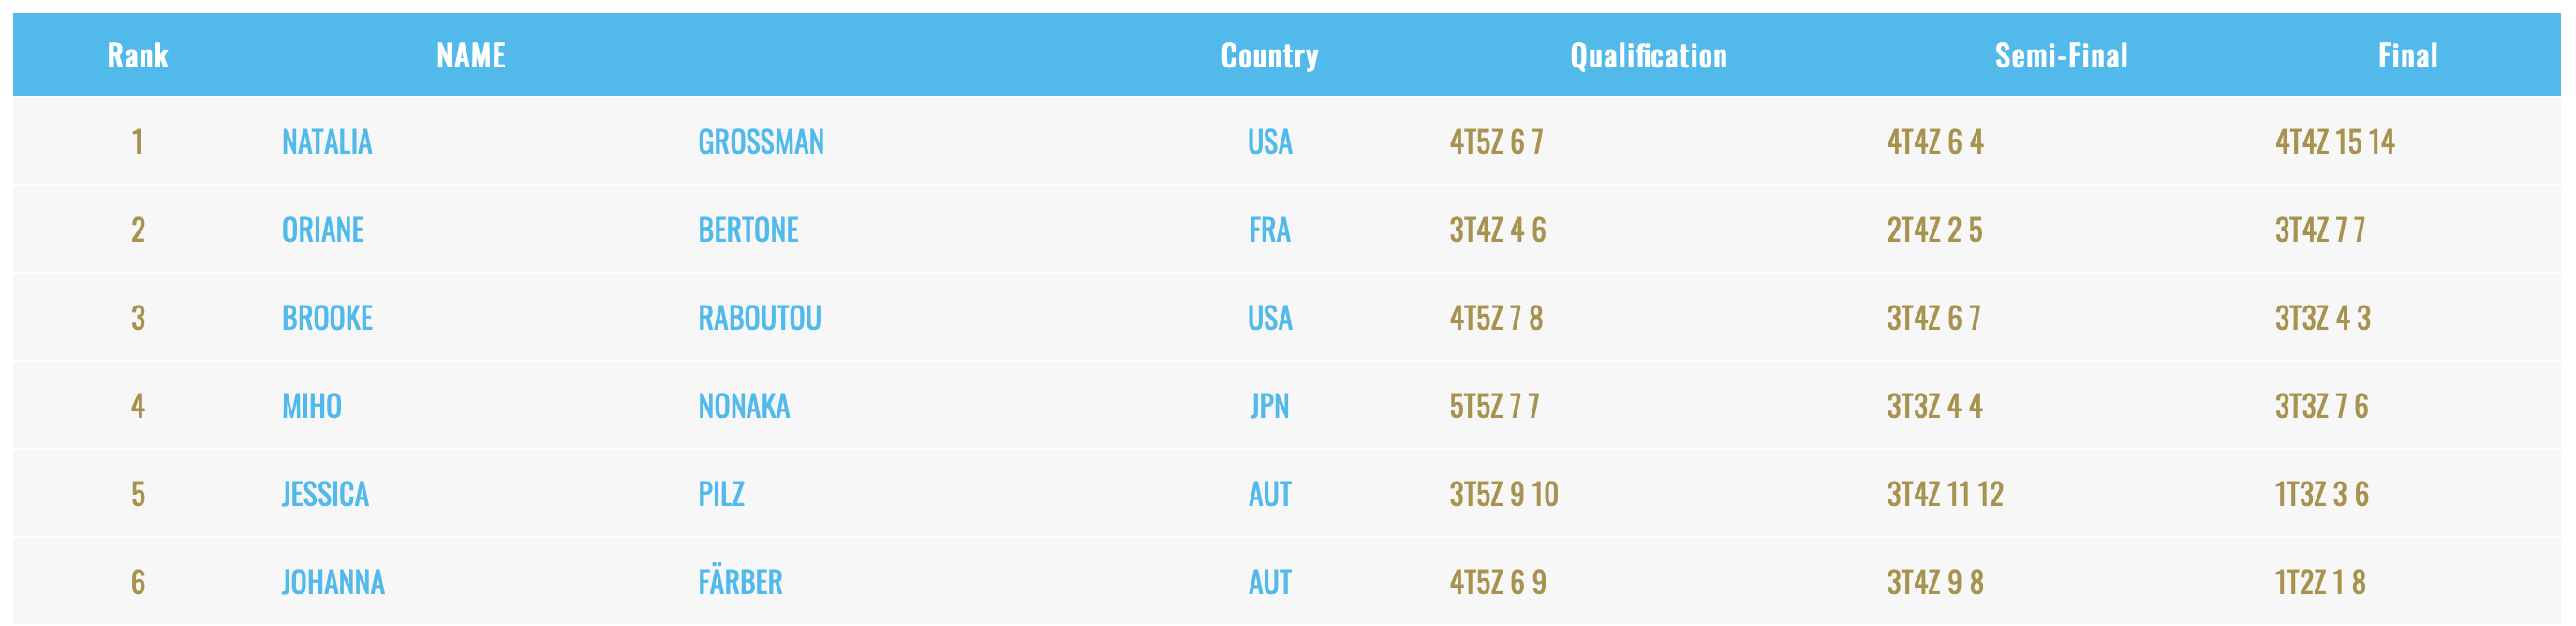Image resolution: width=2576 pixels, height=626 pixels.
Task: Click the PILZ surname link
Action: pyautogui.click(x=721, y=494)
